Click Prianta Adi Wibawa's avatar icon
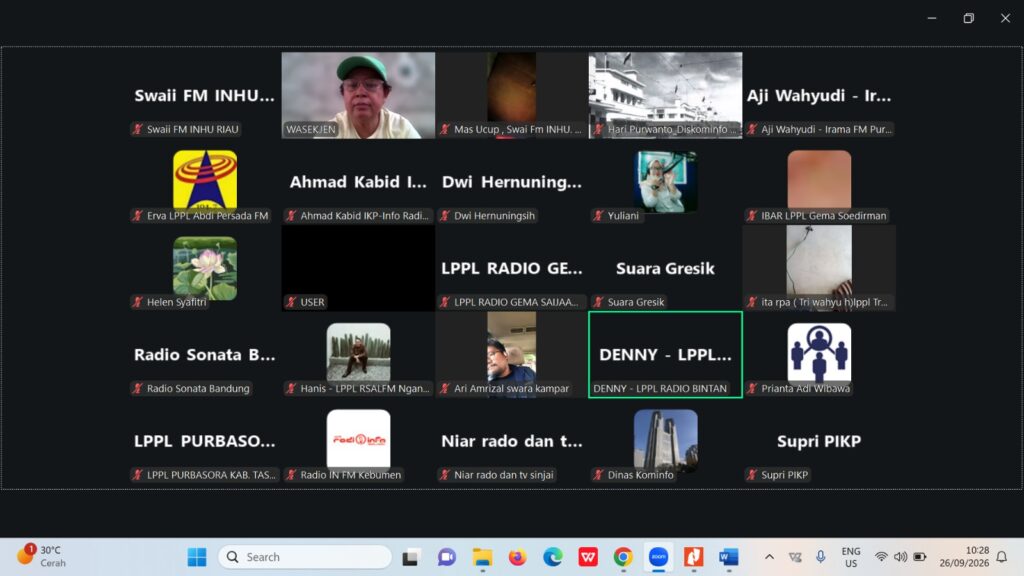The height and width of the screenshot is (576, 1024). [819, 353]
